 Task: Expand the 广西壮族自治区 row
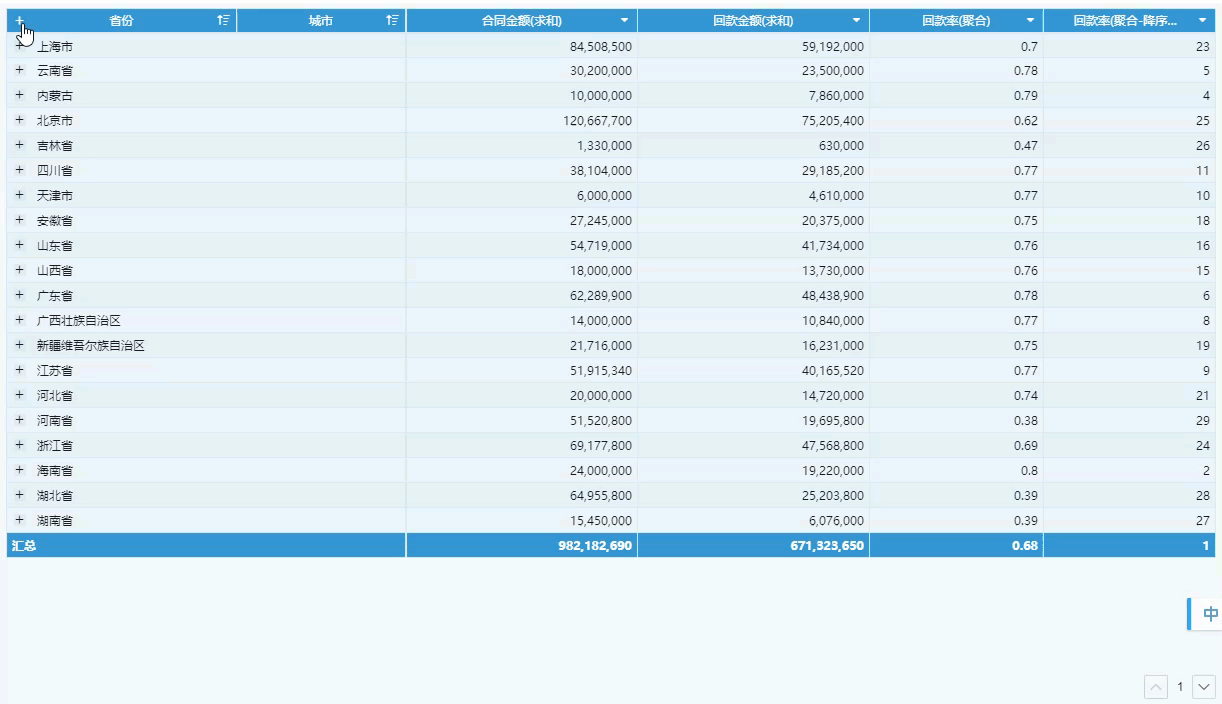(x=19, y=320)
